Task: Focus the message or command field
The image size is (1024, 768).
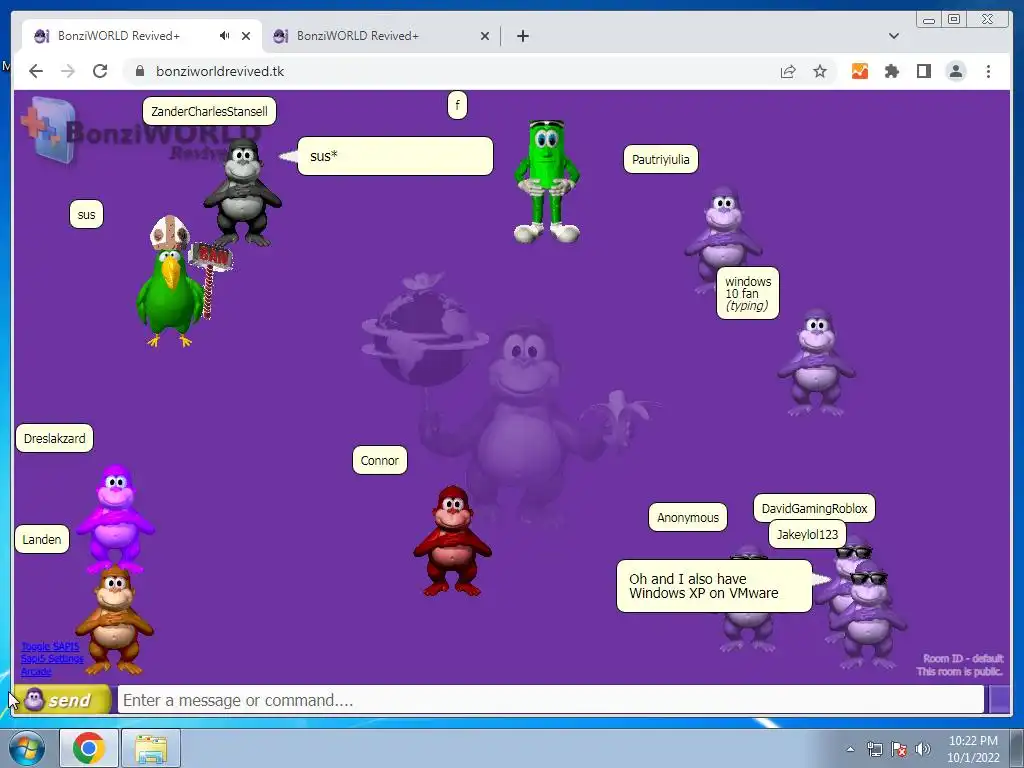Action: click(551, 700)
